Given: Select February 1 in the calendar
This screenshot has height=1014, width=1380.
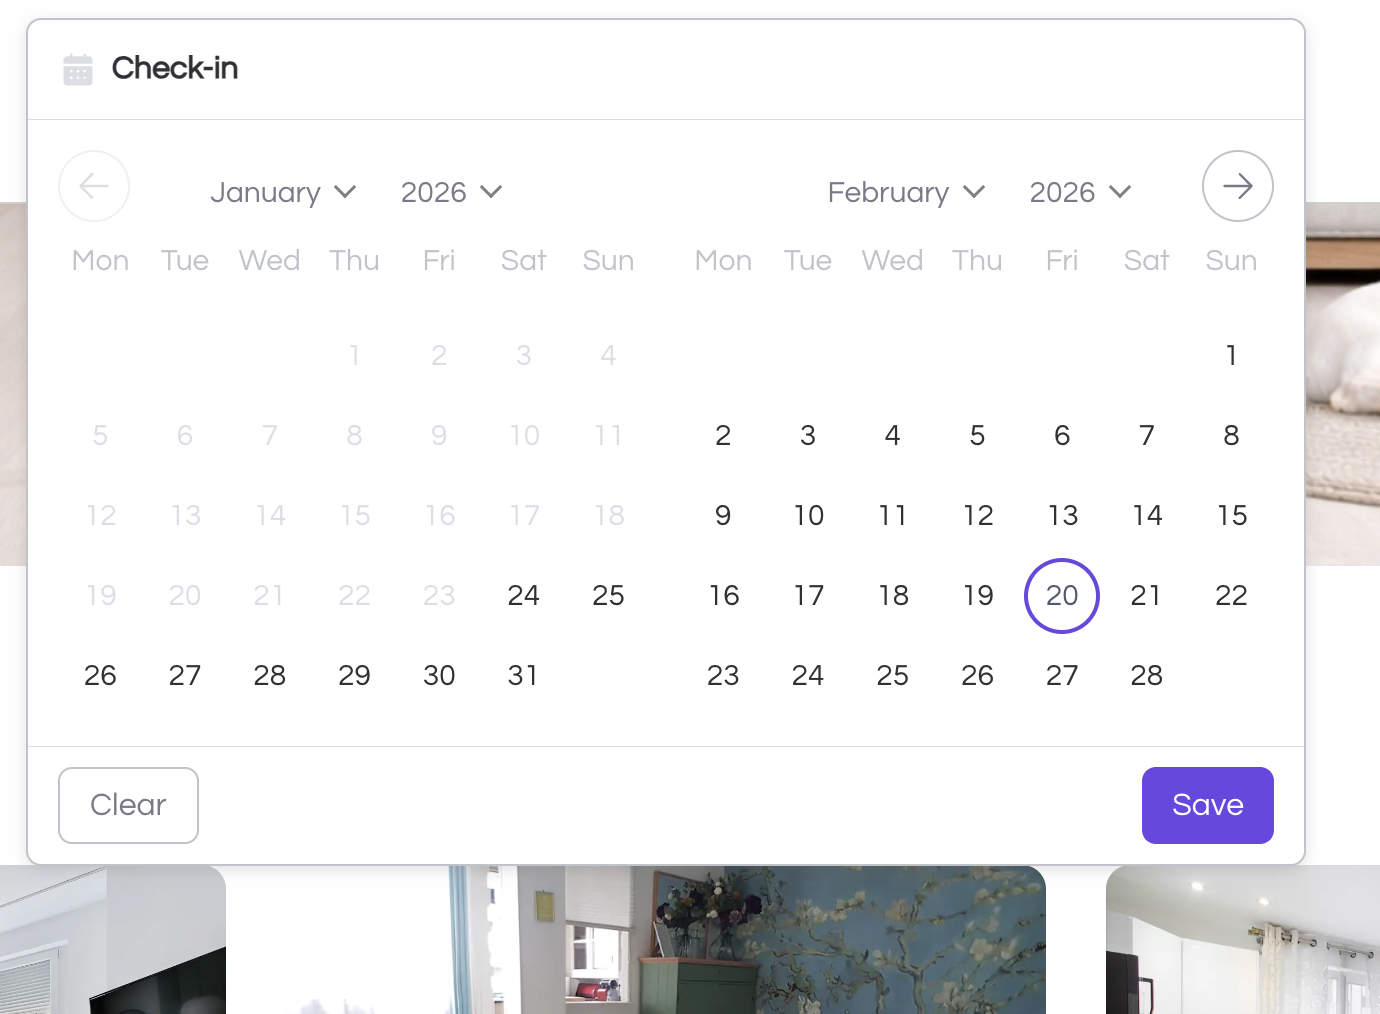Looking at the screenshot, I should [x=1231, y=356].
